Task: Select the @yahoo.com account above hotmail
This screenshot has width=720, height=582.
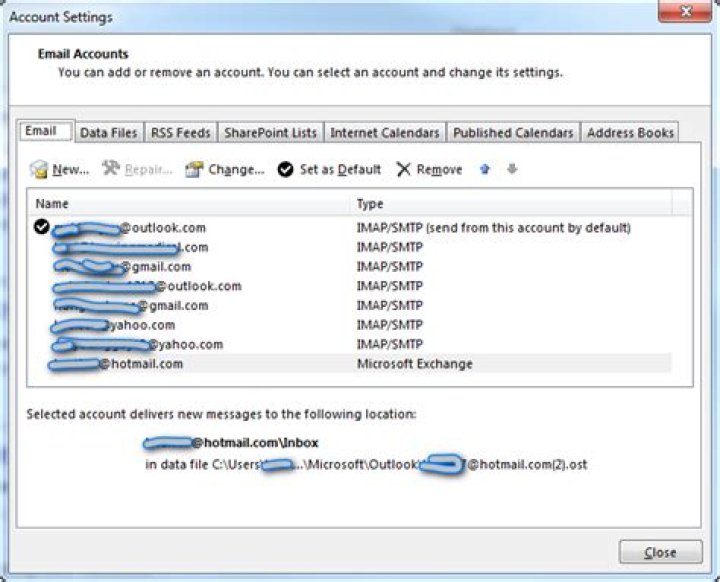Action: coord(350,344)
